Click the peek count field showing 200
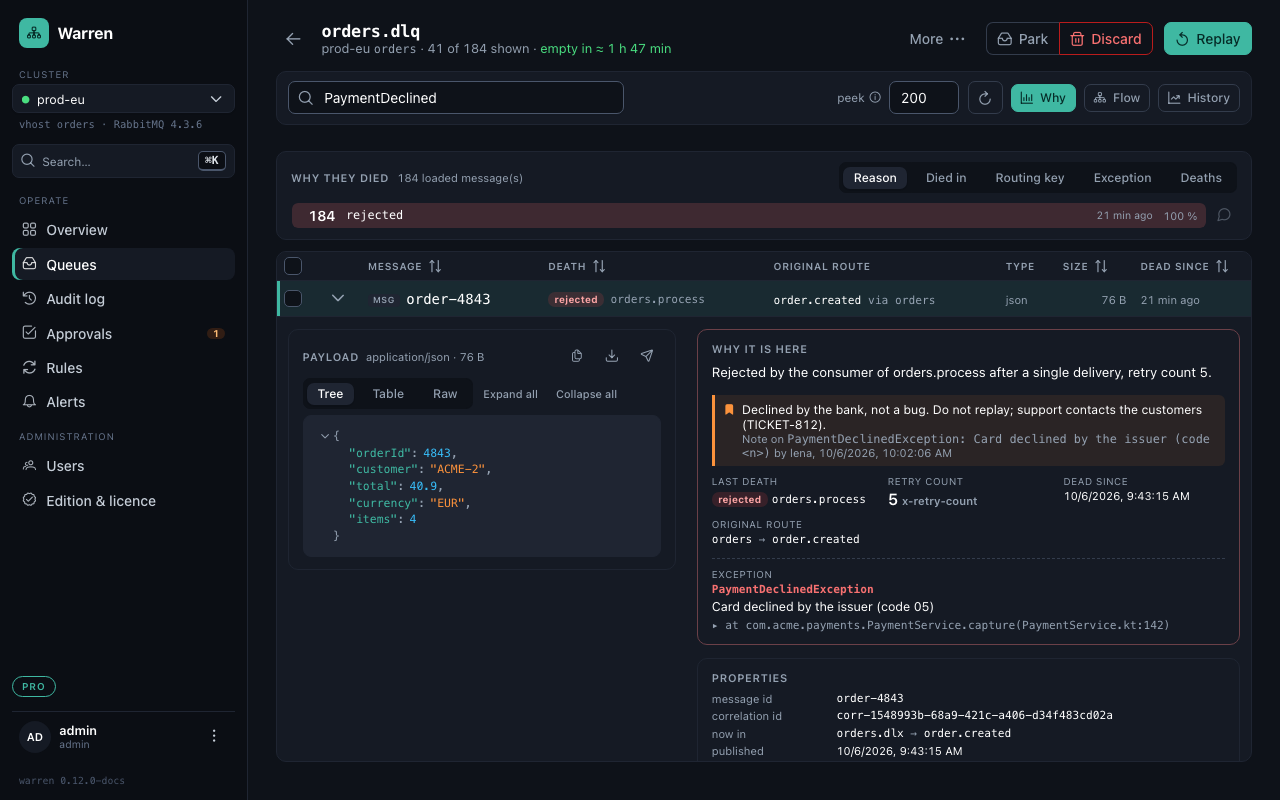Image resolution: width=1280 pixels, height=800 pixels. click(924, 98)
